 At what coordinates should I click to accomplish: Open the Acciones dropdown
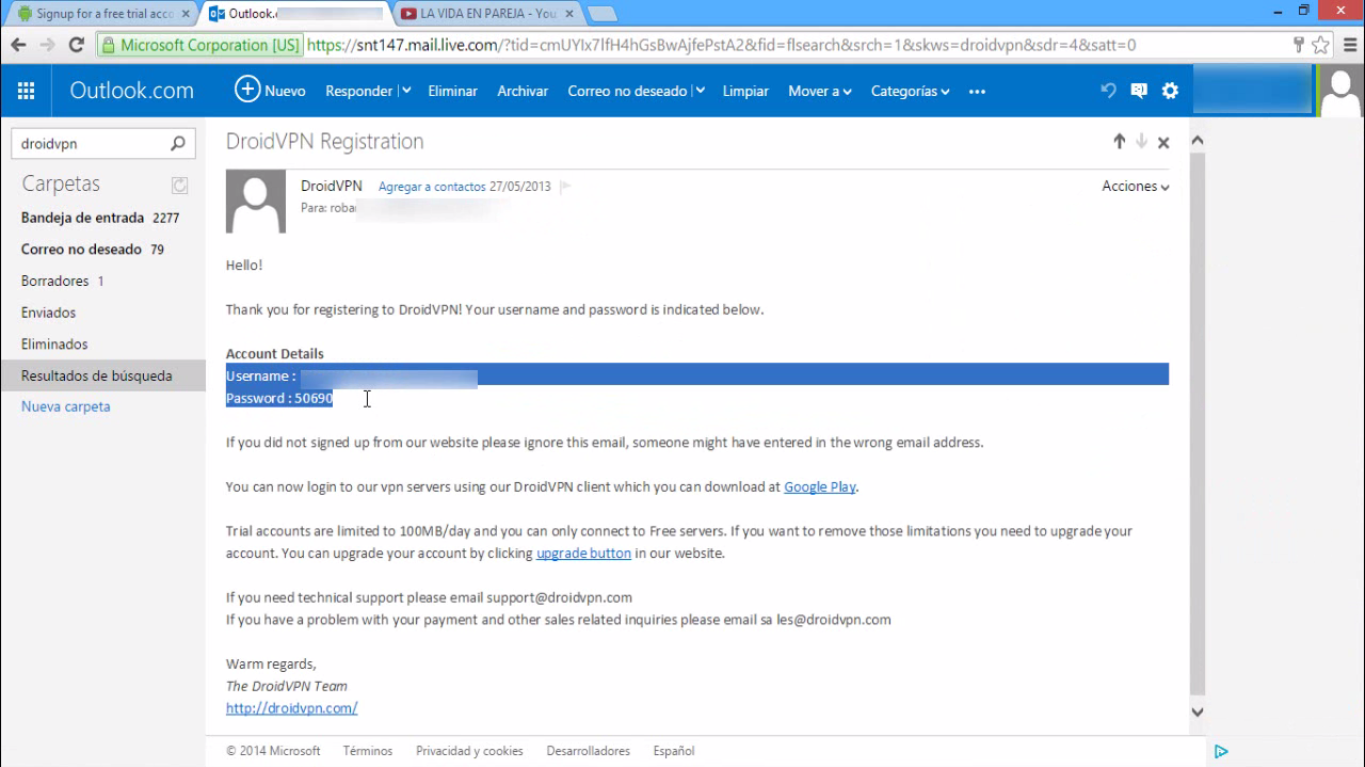point(1136,187)
